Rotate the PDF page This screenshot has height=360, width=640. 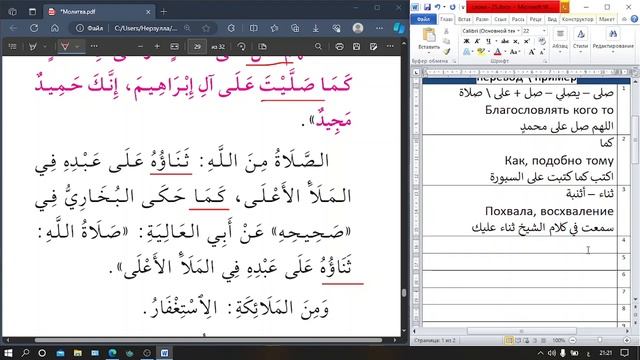pos(241,47)
